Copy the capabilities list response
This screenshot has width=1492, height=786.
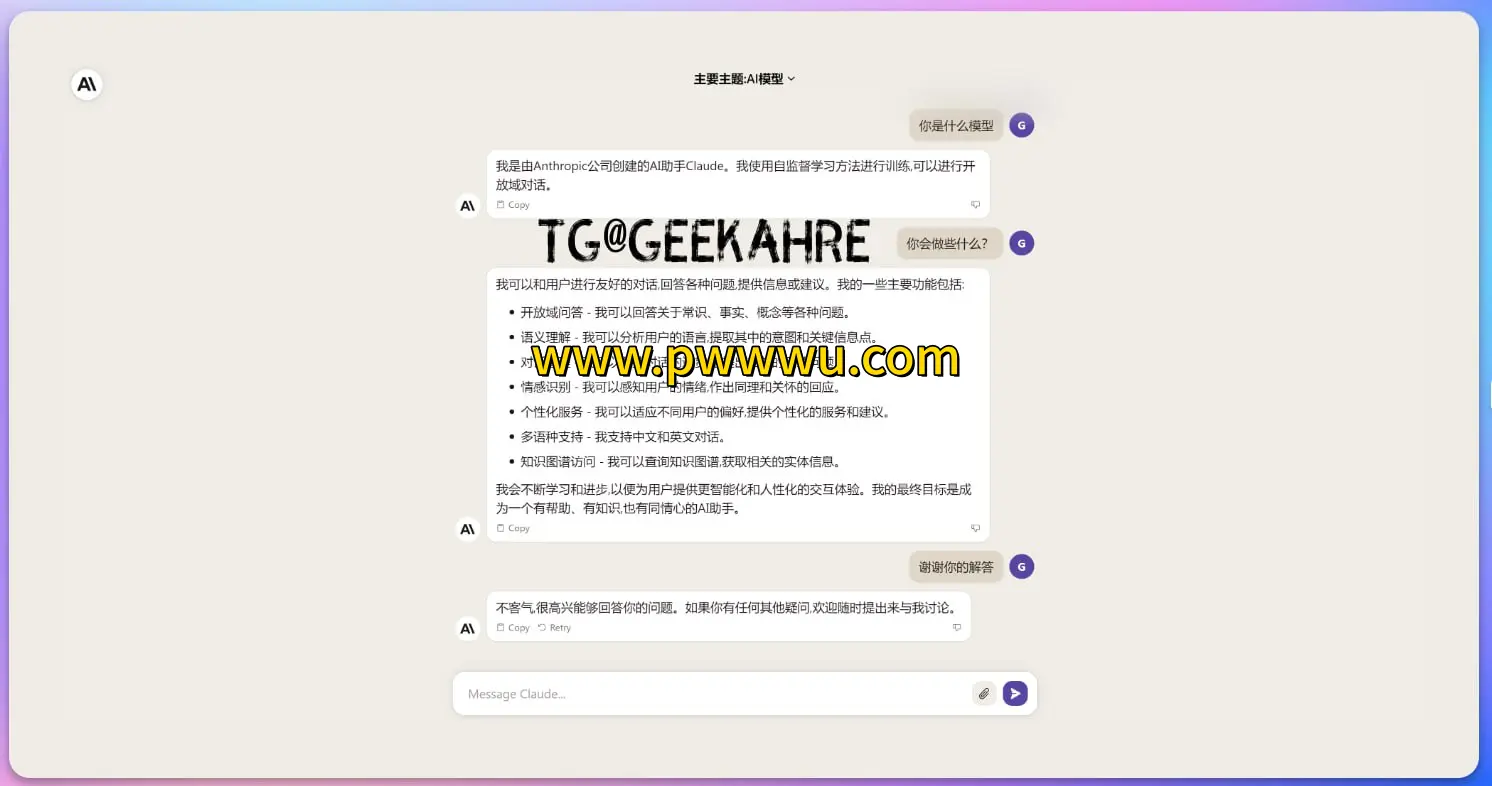[513, 528]
